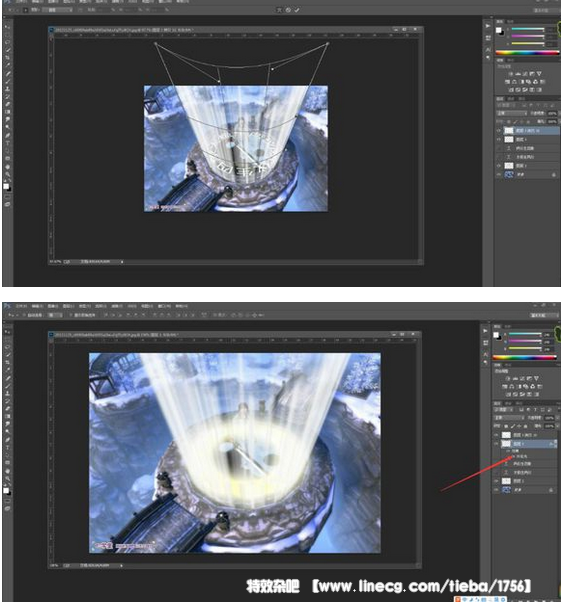561x603 pixels.
Task: Click foreground color swatch in top Color panel
Action: 499,30
